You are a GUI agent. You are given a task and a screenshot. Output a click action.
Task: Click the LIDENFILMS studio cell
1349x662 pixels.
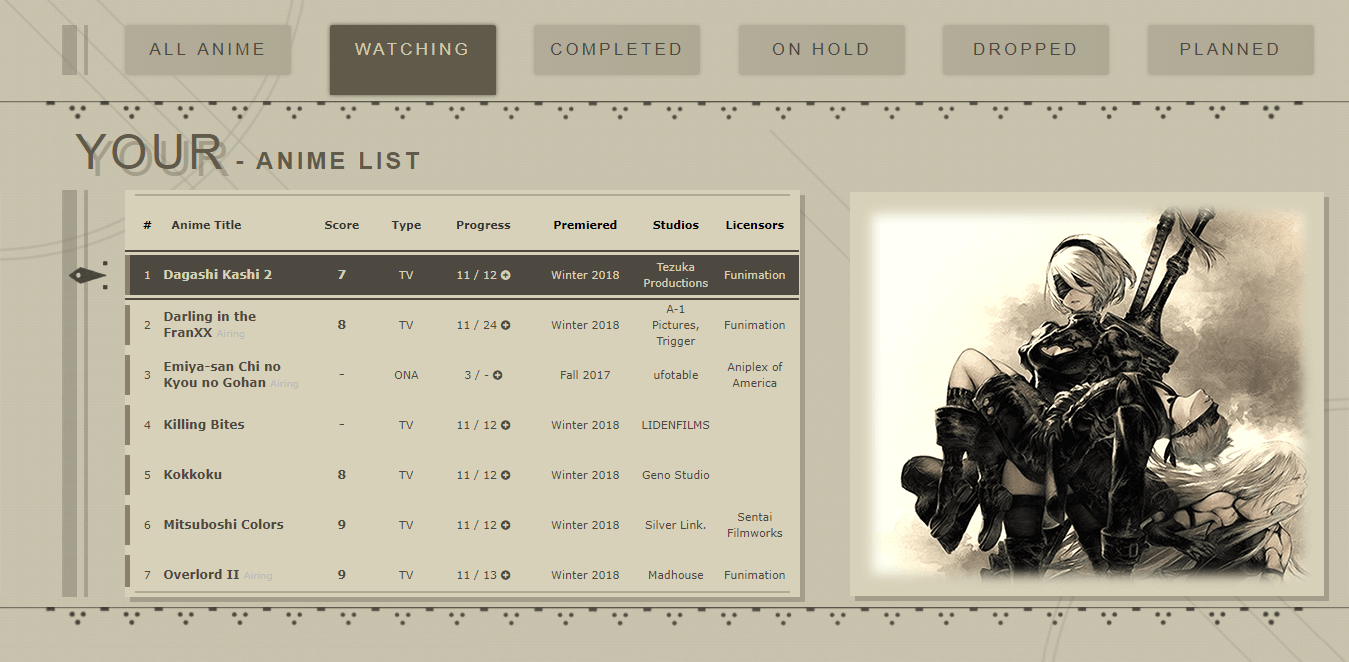tap(676, 425)
